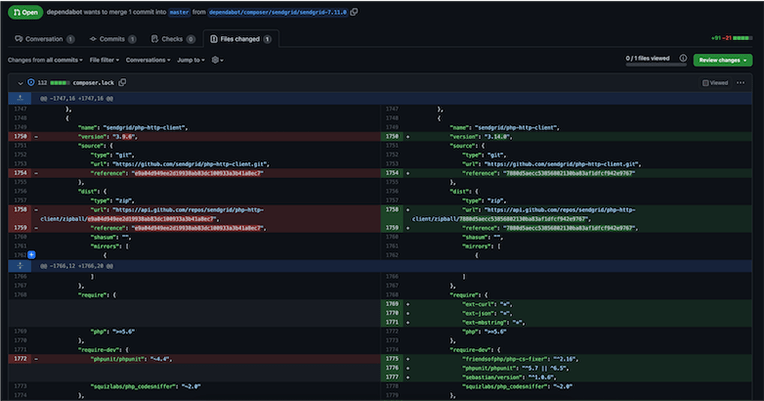Click added line "ext-json" text
Viewport: 764px width, 401px height.
(x=487, y=313)
